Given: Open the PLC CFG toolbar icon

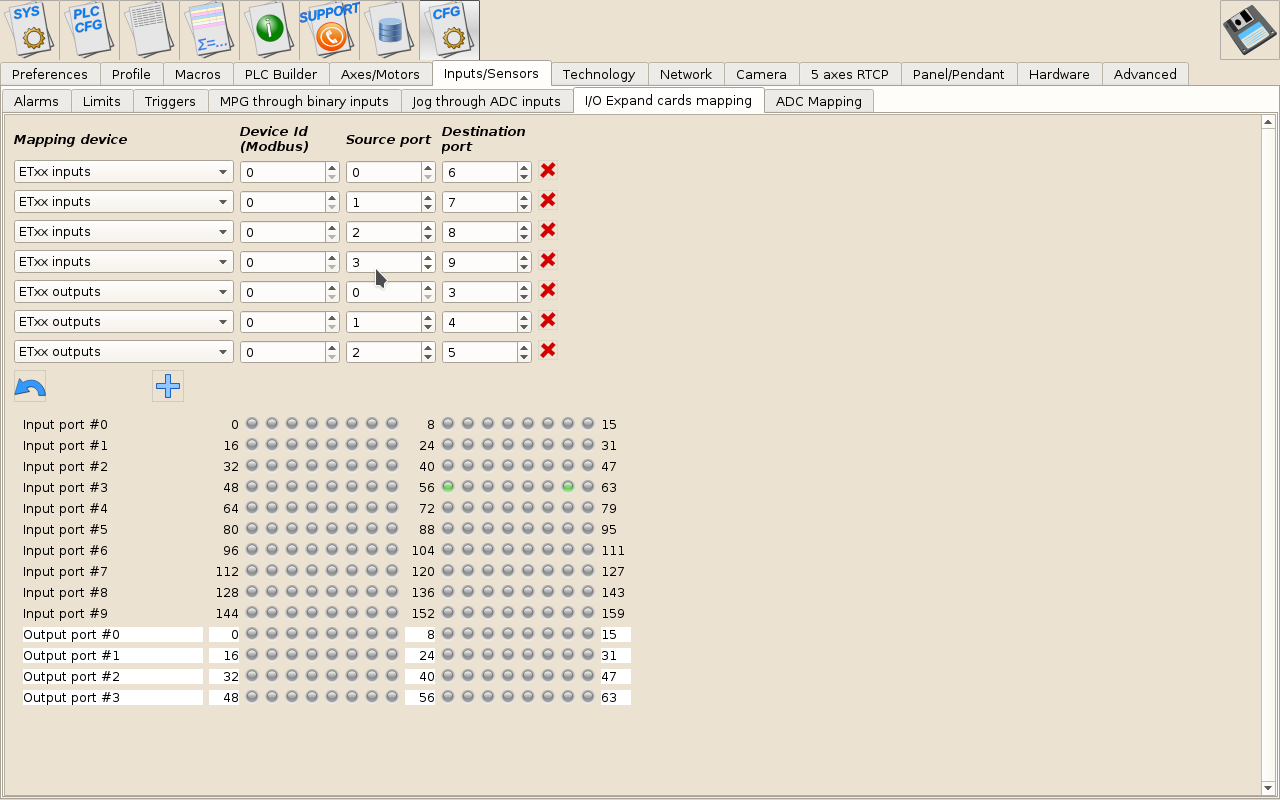Looking at the screenshot, I should (x=90, y=30).
